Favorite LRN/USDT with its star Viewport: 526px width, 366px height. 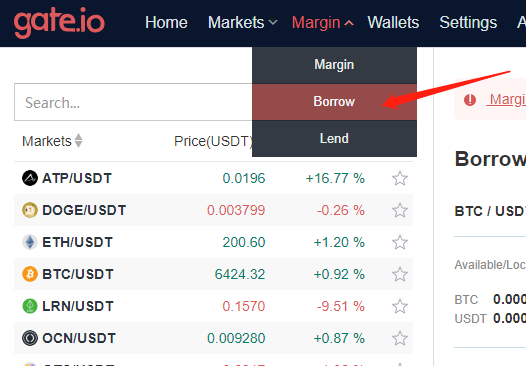(400, 306)
